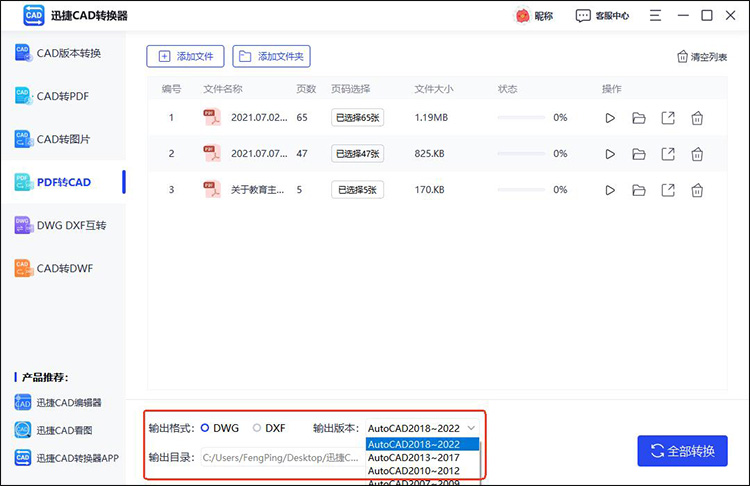Start conversion for file 2021.07.02
This screenshot has height=486, width=750.
610,118
